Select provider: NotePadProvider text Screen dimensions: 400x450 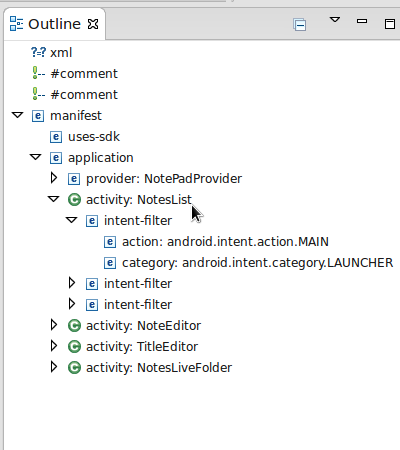tap(164, 179)
